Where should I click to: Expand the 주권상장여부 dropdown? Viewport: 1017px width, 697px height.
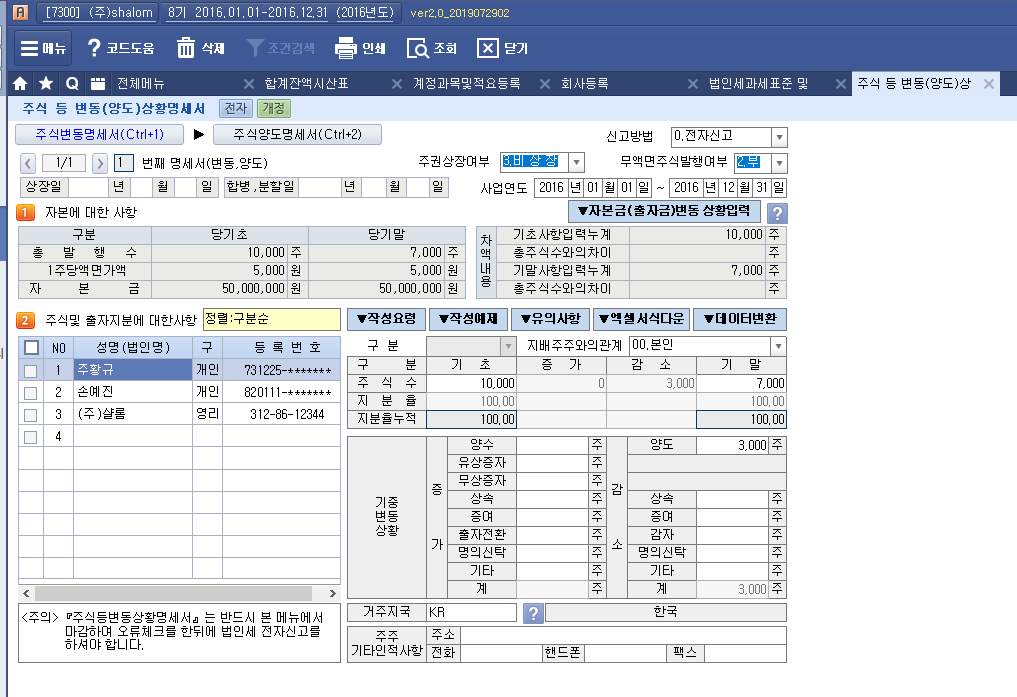click(x=576, y=162)
